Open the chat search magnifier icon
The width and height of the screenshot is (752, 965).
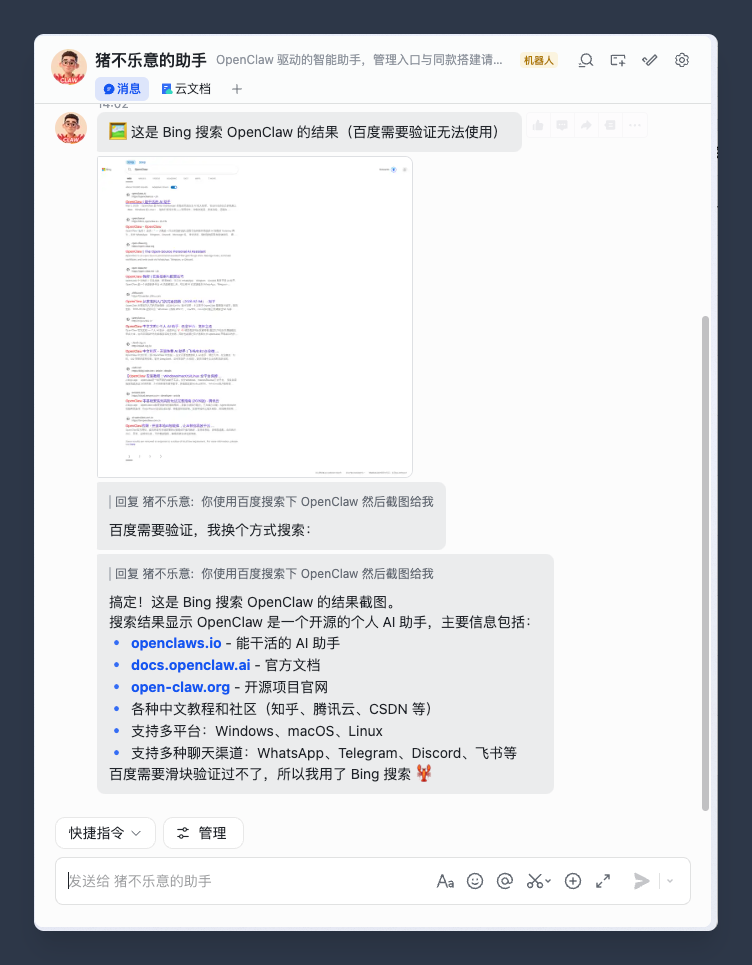click(x=586, y=60)
